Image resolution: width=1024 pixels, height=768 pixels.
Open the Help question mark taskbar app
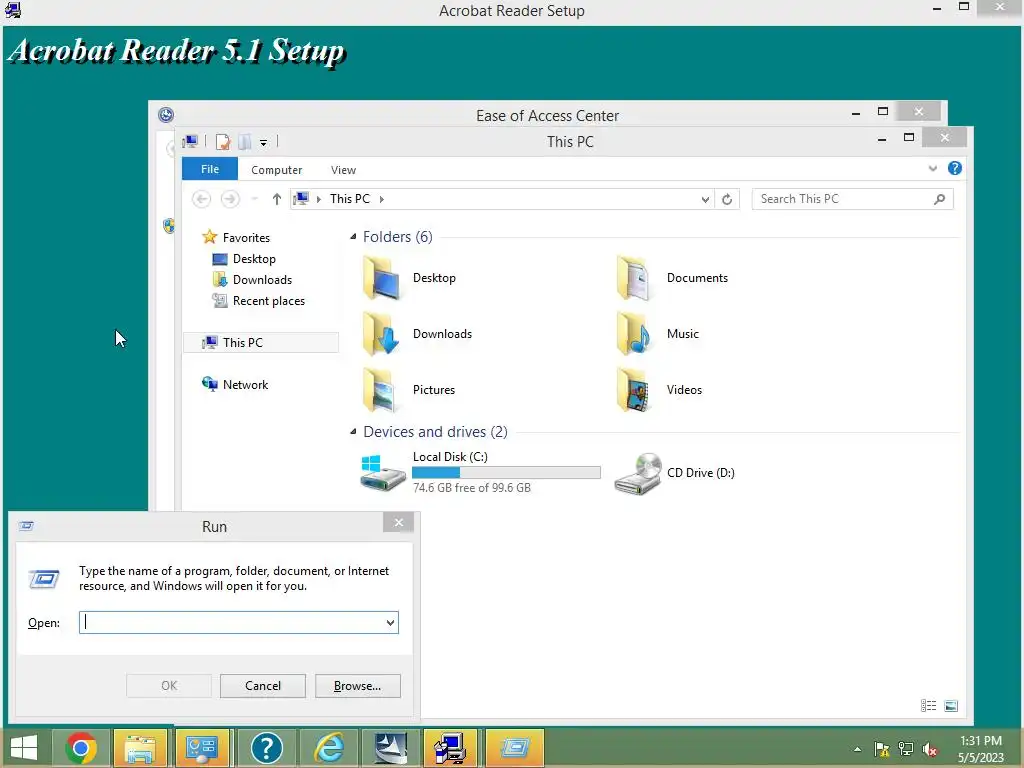266,748
